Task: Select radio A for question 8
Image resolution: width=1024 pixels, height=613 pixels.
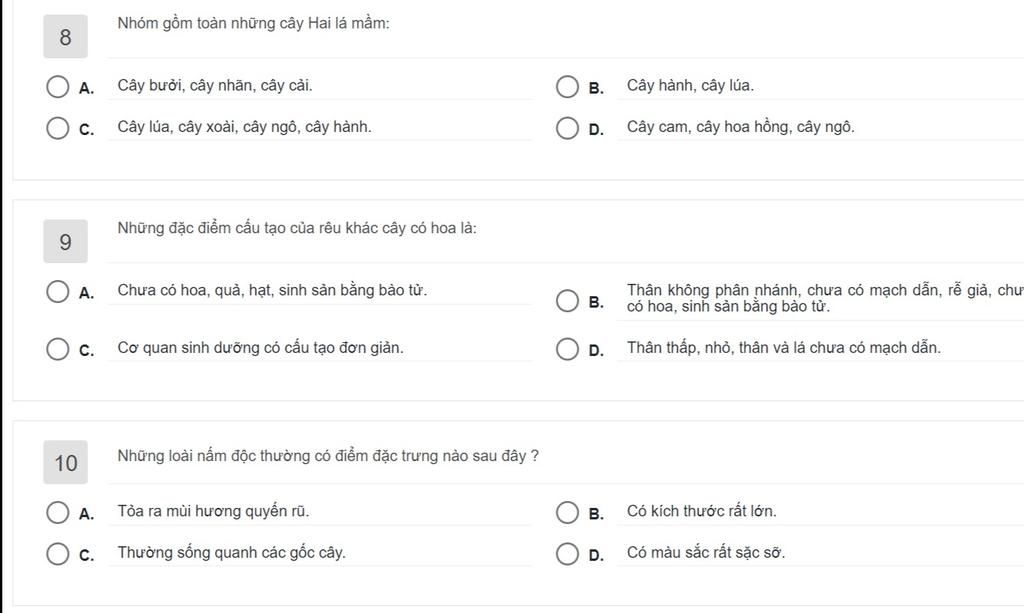Action: 58,87
